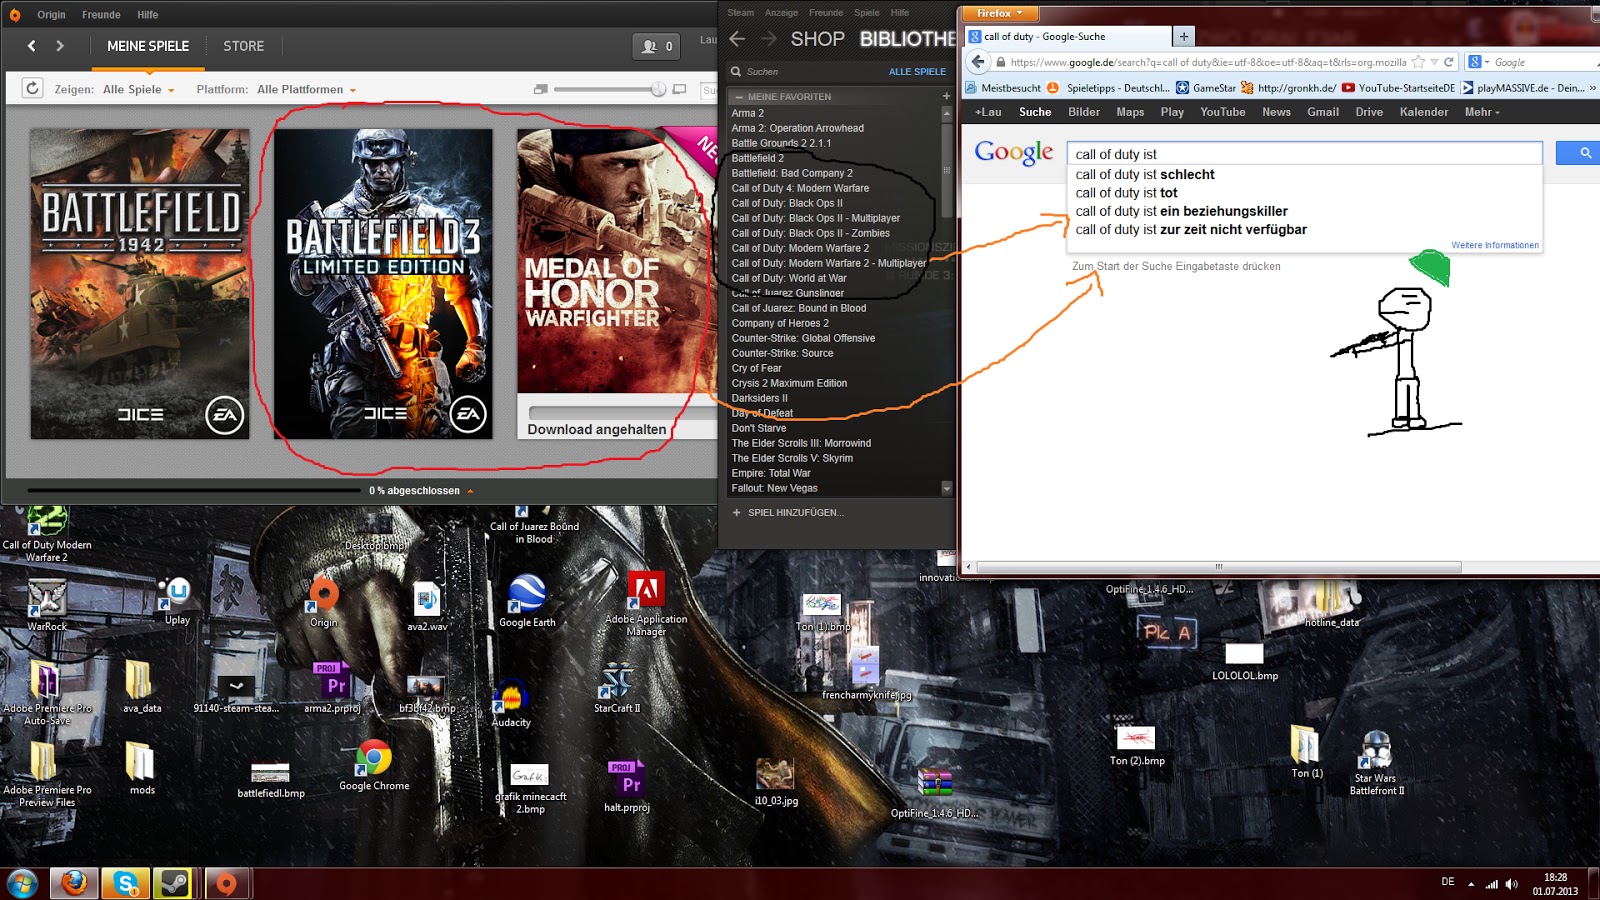The image size is (1600, 900).
Task: Switch to Origin Store tab
Action: (x=244, y=46)
